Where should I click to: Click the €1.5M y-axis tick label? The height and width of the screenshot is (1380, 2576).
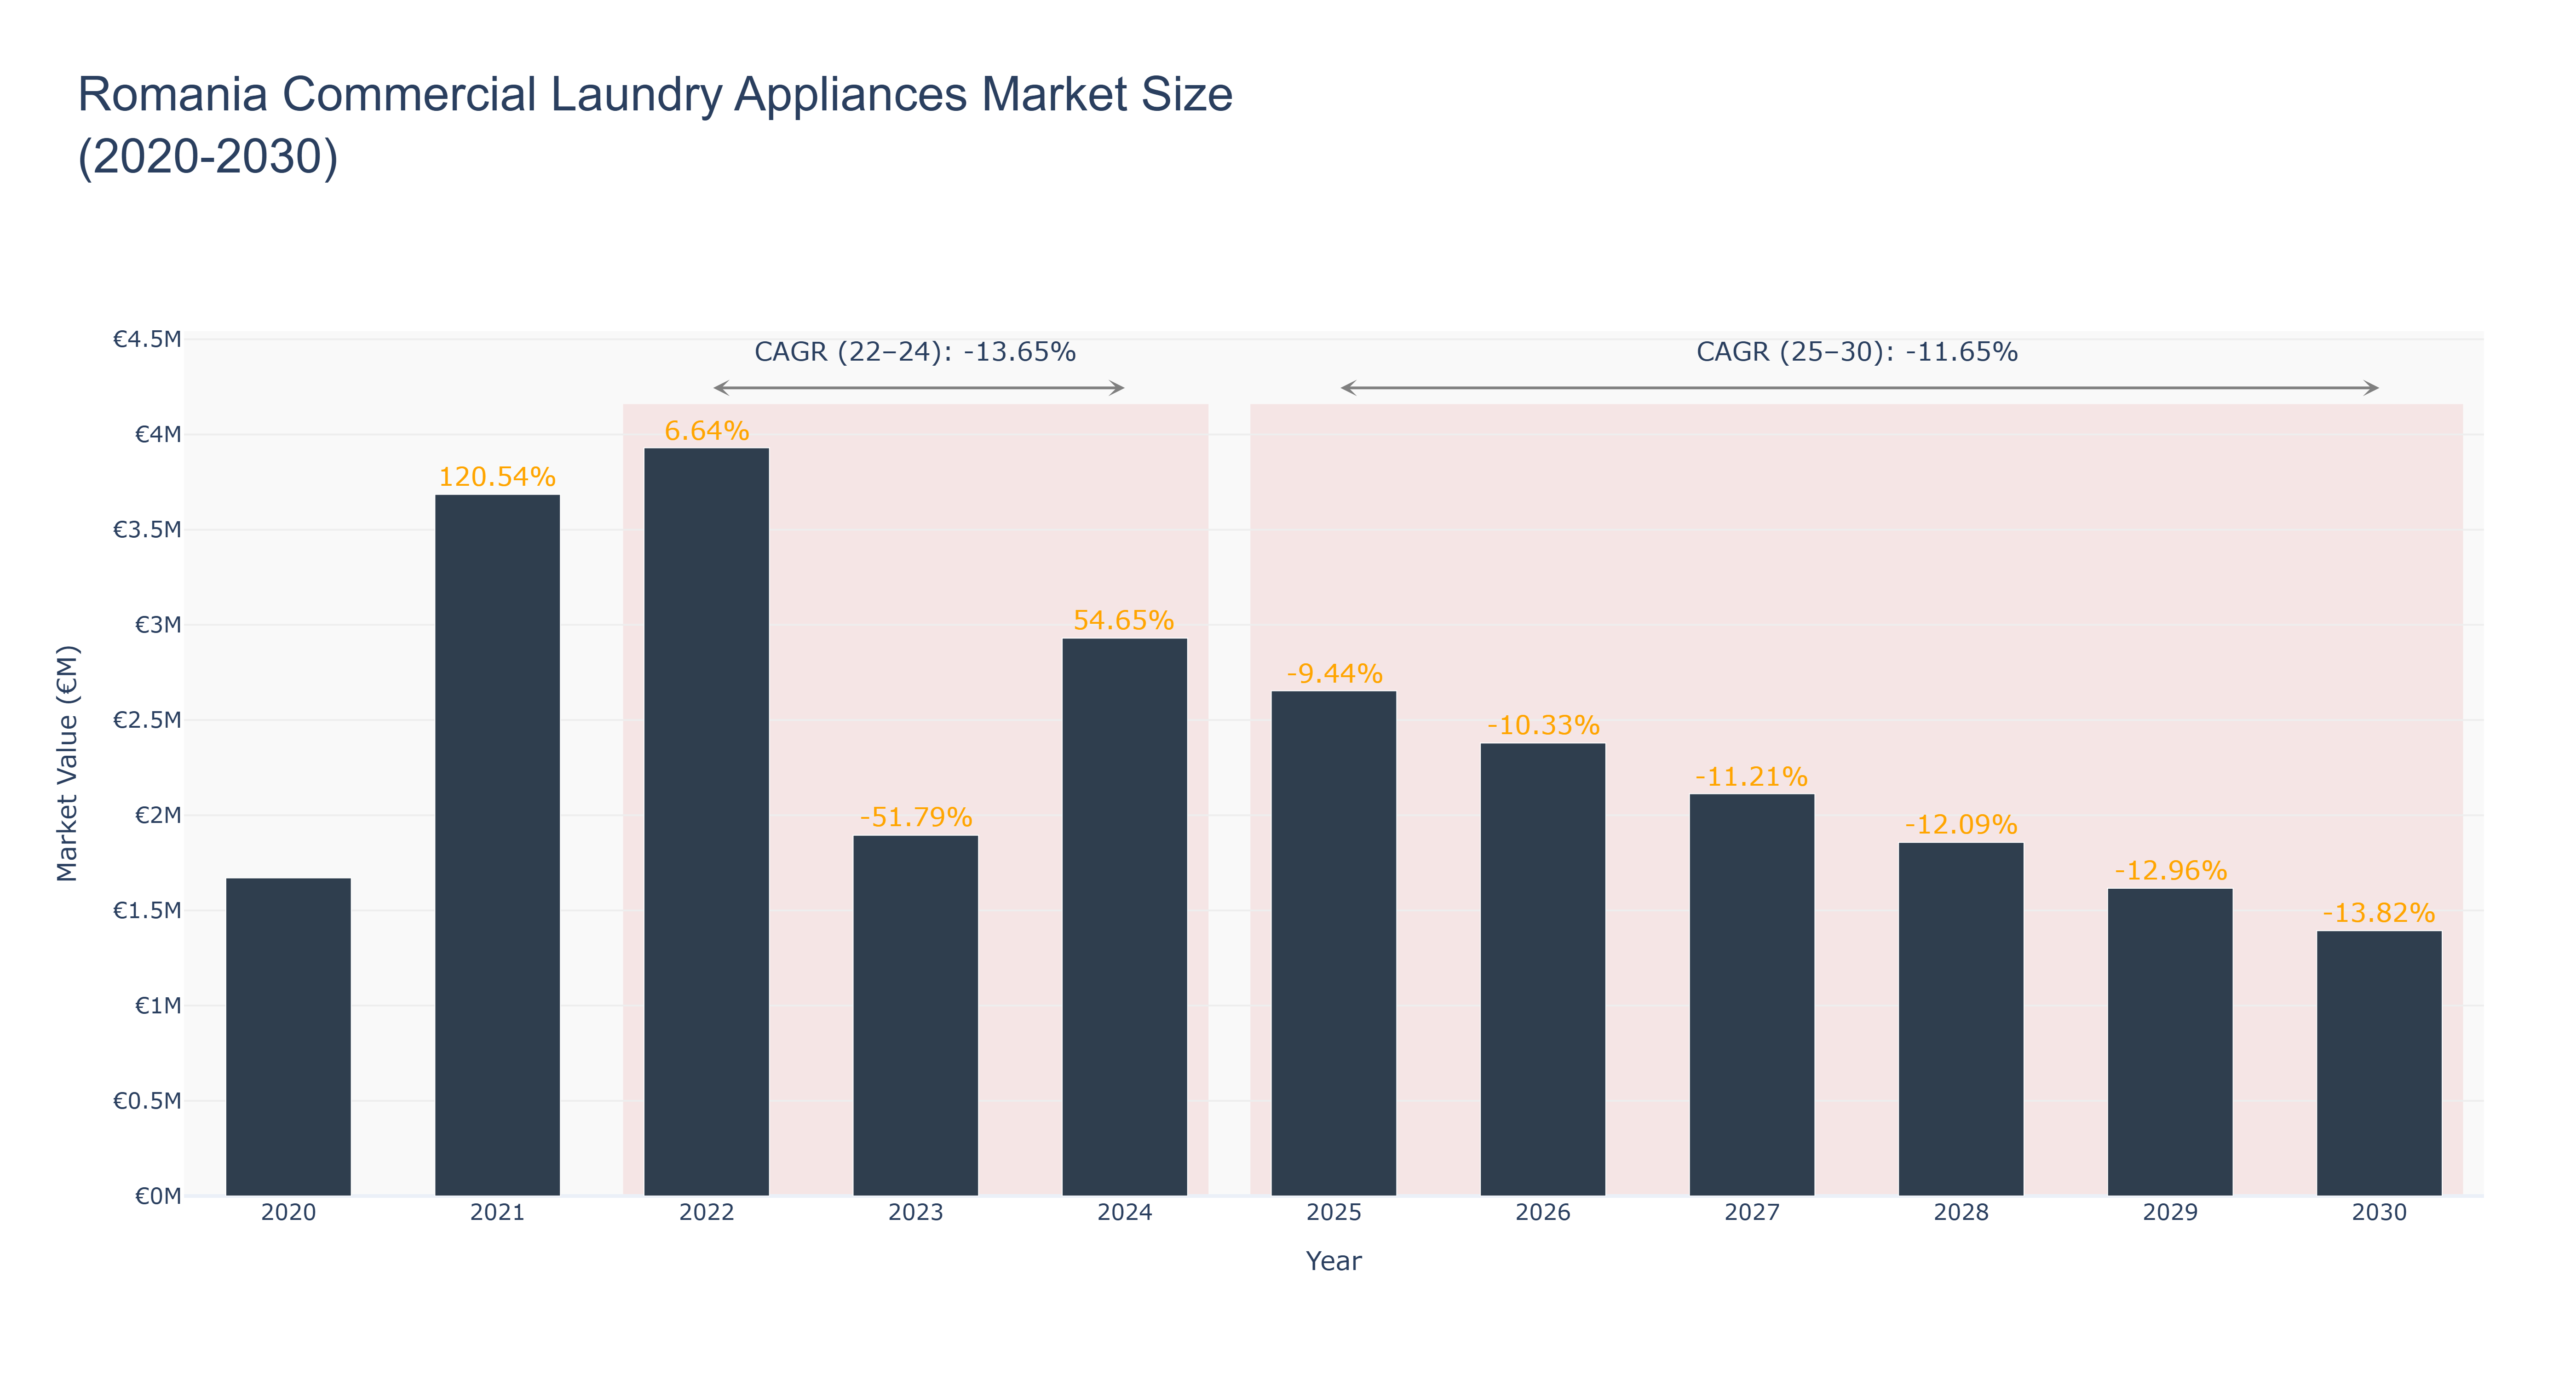click(x=147, y=910)
